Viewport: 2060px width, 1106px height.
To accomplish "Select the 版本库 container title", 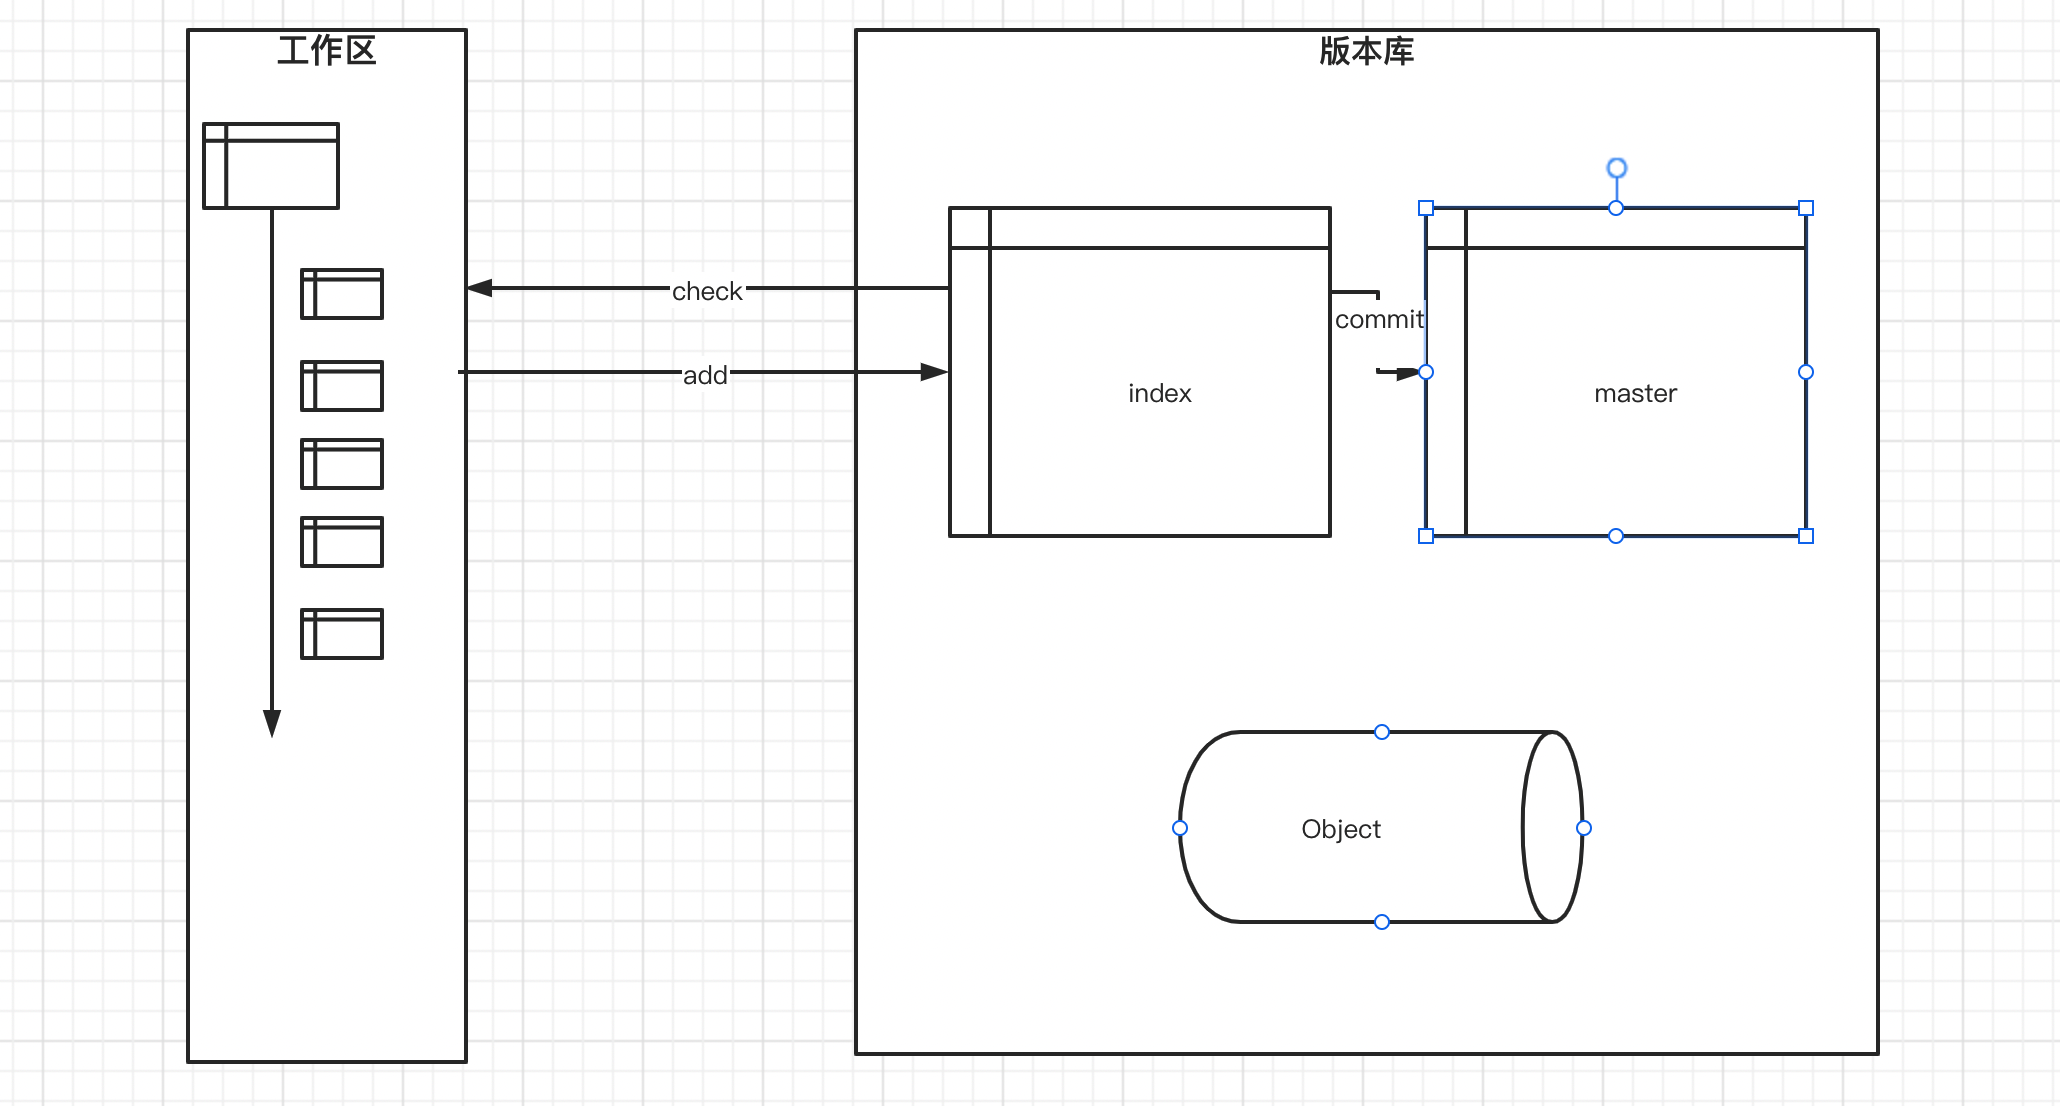I will tap(1367, 51).
